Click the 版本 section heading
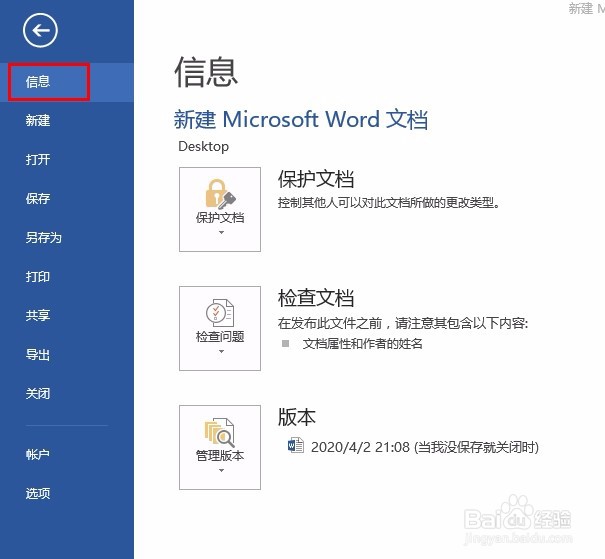This screenshot has height=559, width=605. [x=297, y=417]
